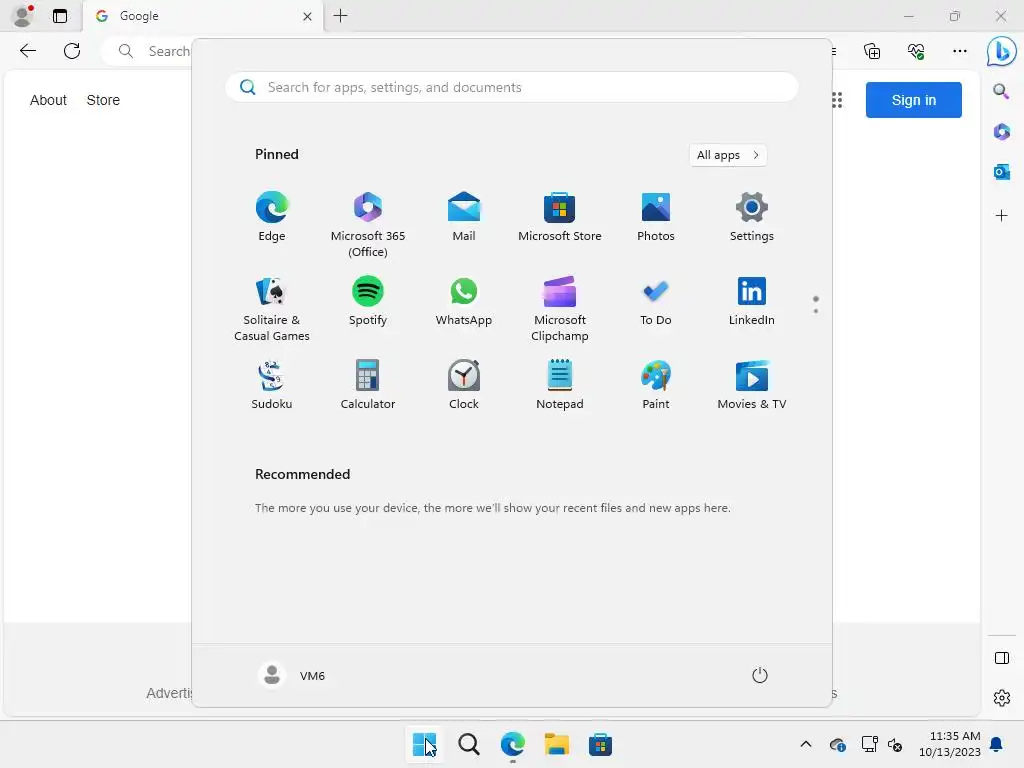1024x768 pixels.
Task: Open Edge profile icon
Action: [x=23, y=16]
